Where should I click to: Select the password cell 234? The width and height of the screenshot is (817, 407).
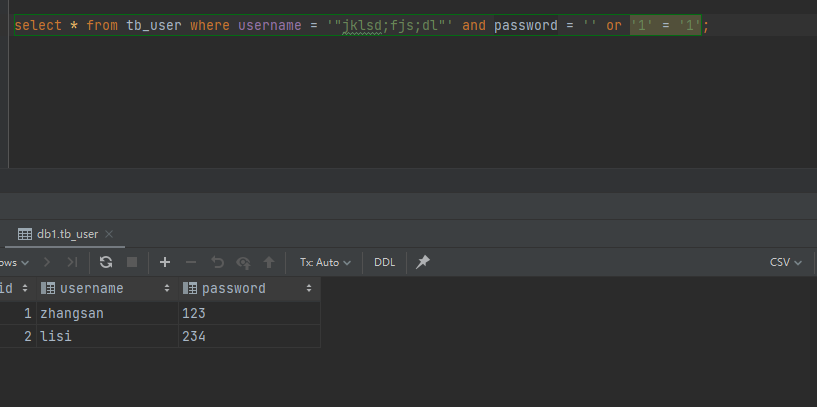[249, 336]
